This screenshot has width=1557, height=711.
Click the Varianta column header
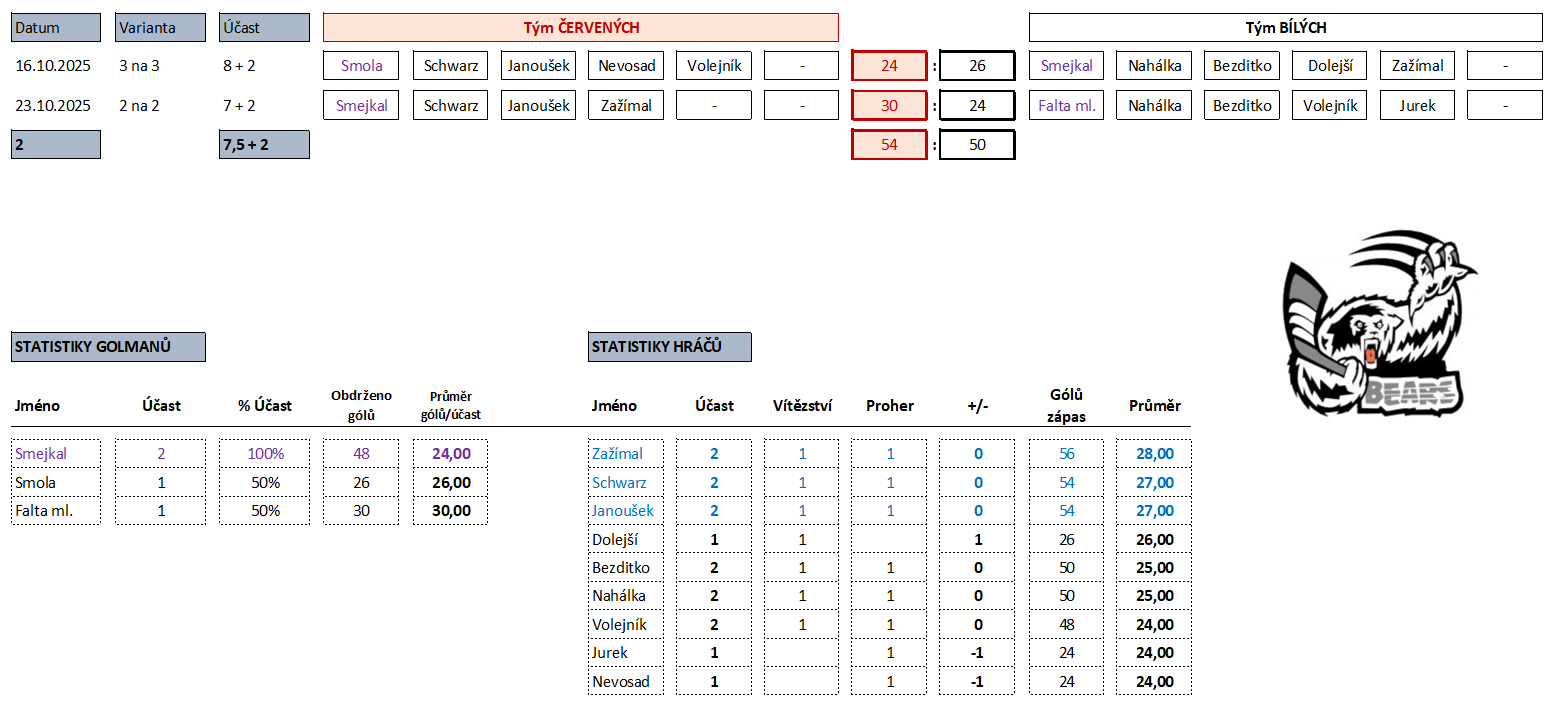(x=160, y=28)
